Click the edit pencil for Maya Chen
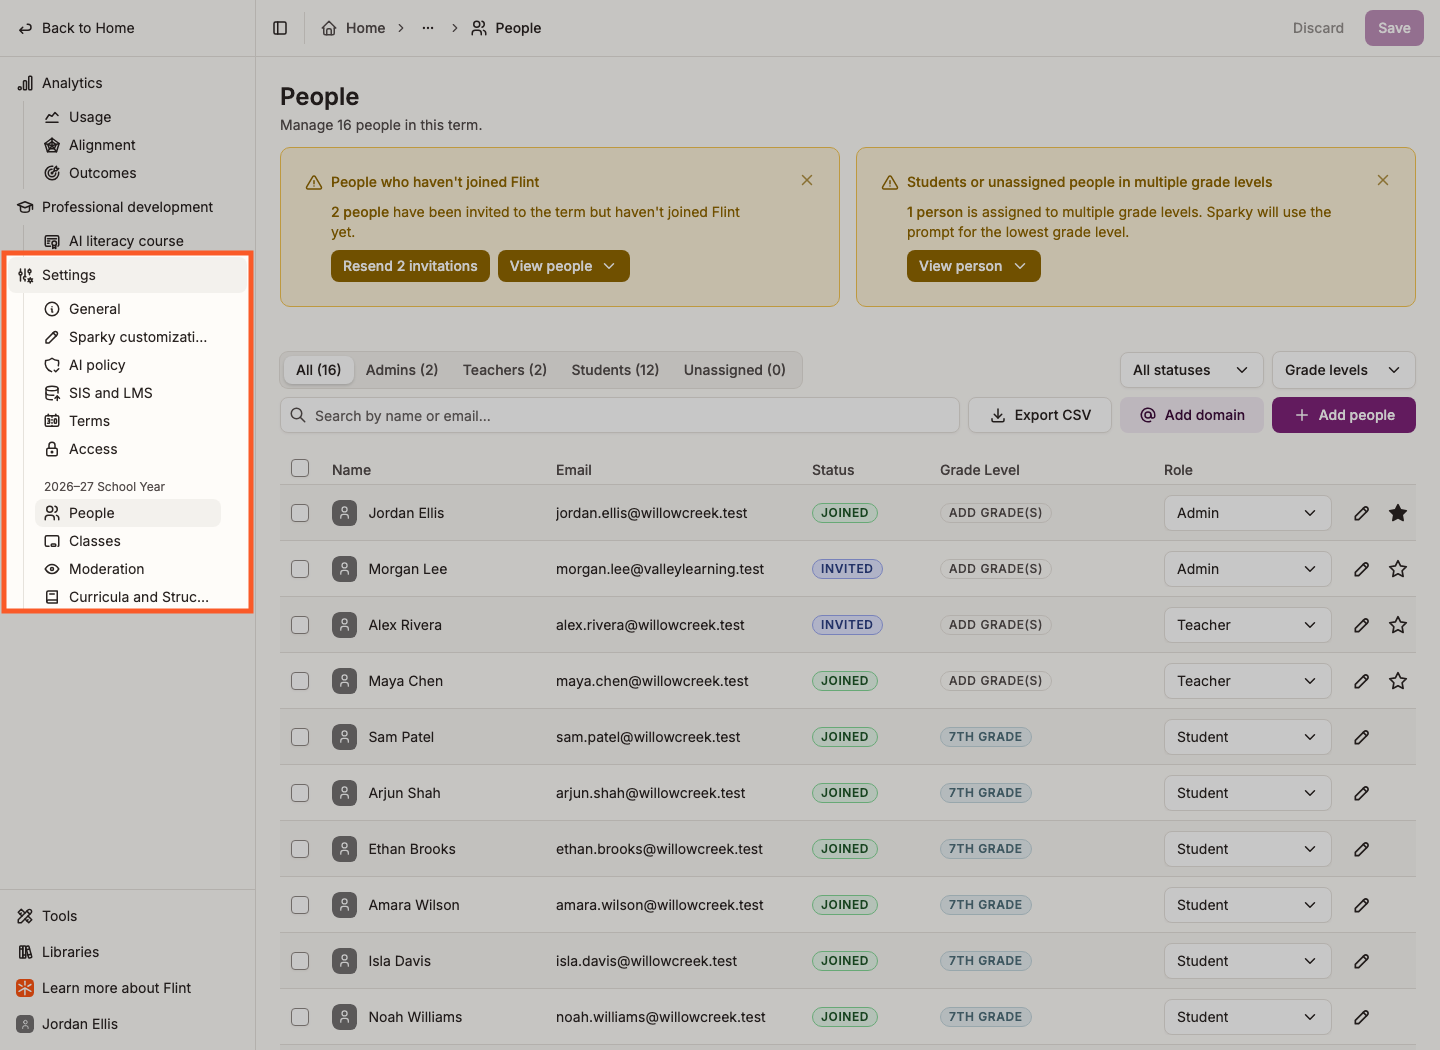This screenshot has width=1440, height=1050. point(1361,681)
